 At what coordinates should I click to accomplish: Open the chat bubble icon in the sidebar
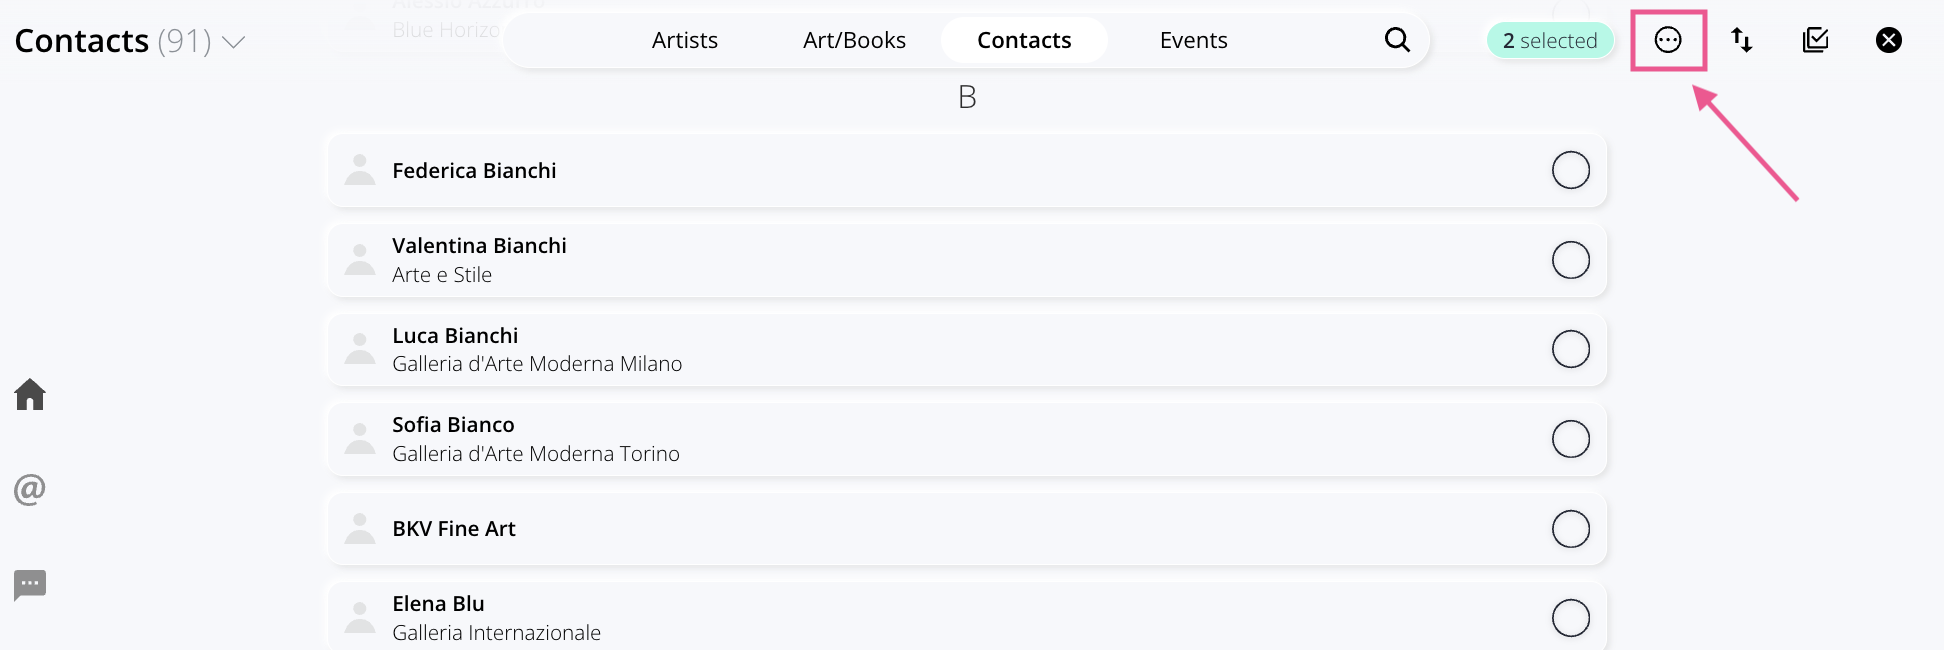point(30,584)
